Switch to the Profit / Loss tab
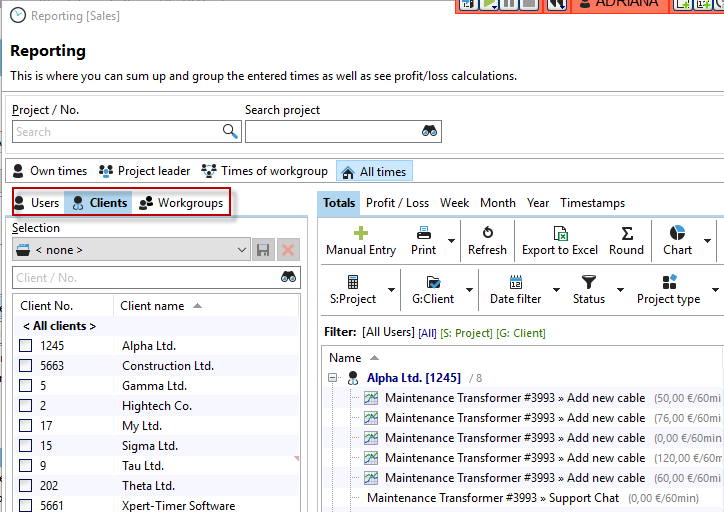This screenshot has height=512, width=724. coord(397,203)
